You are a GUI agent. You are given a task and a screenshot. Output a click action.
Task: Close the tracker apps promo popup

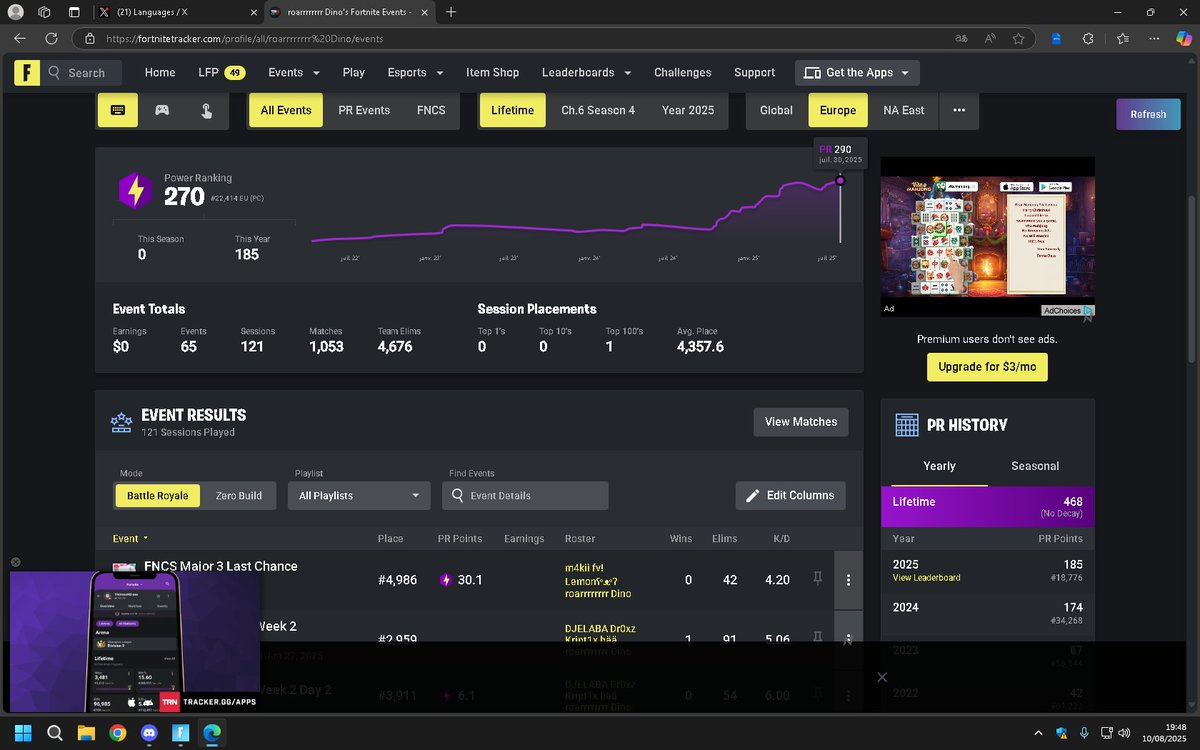15,563
